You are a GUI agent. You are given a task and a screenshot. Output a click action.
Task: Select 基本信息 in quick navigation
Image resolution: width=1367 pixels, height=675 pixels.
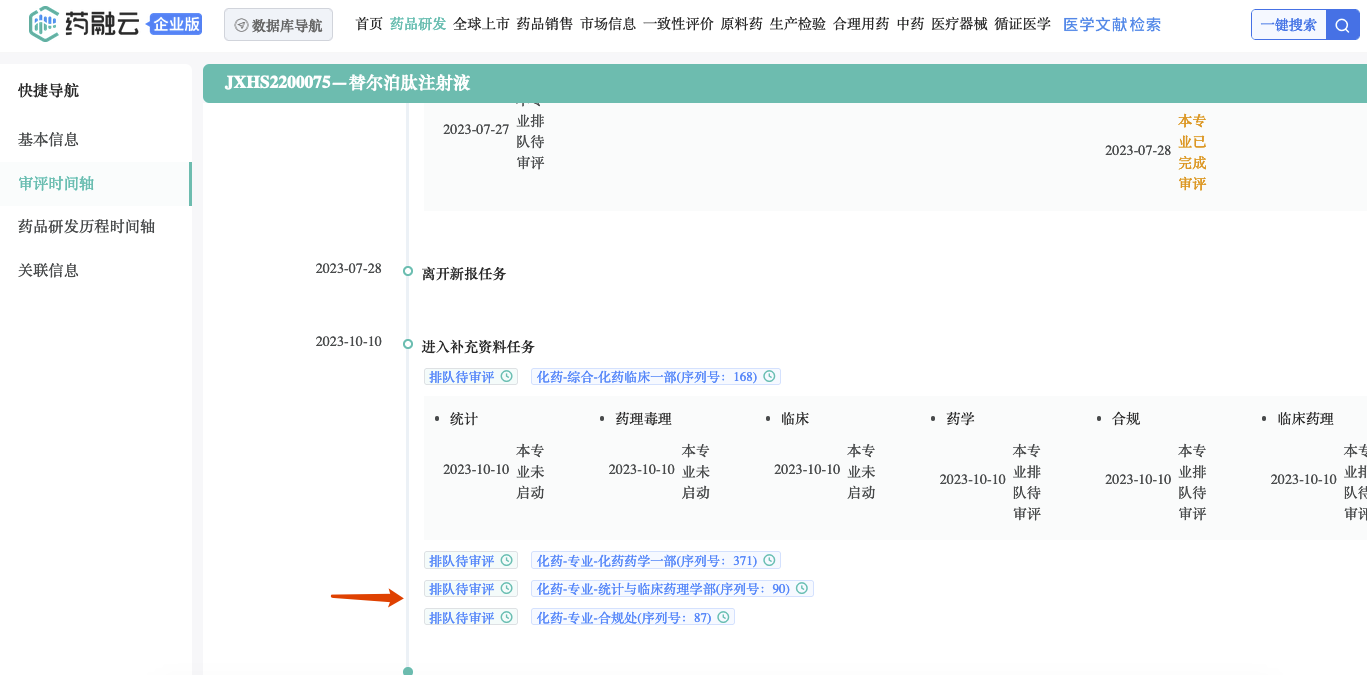[x=48, y=140]
